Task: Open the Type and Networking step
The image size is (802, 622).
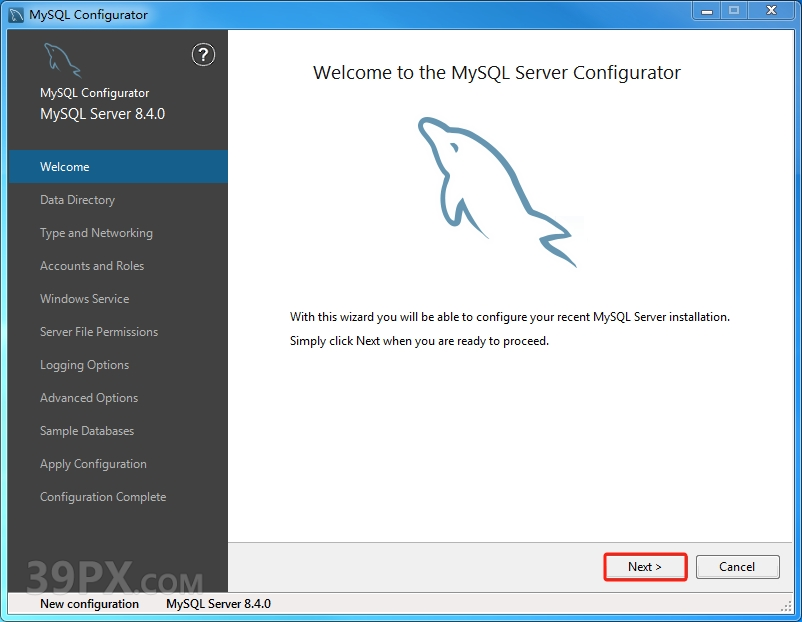Action: 96,233
